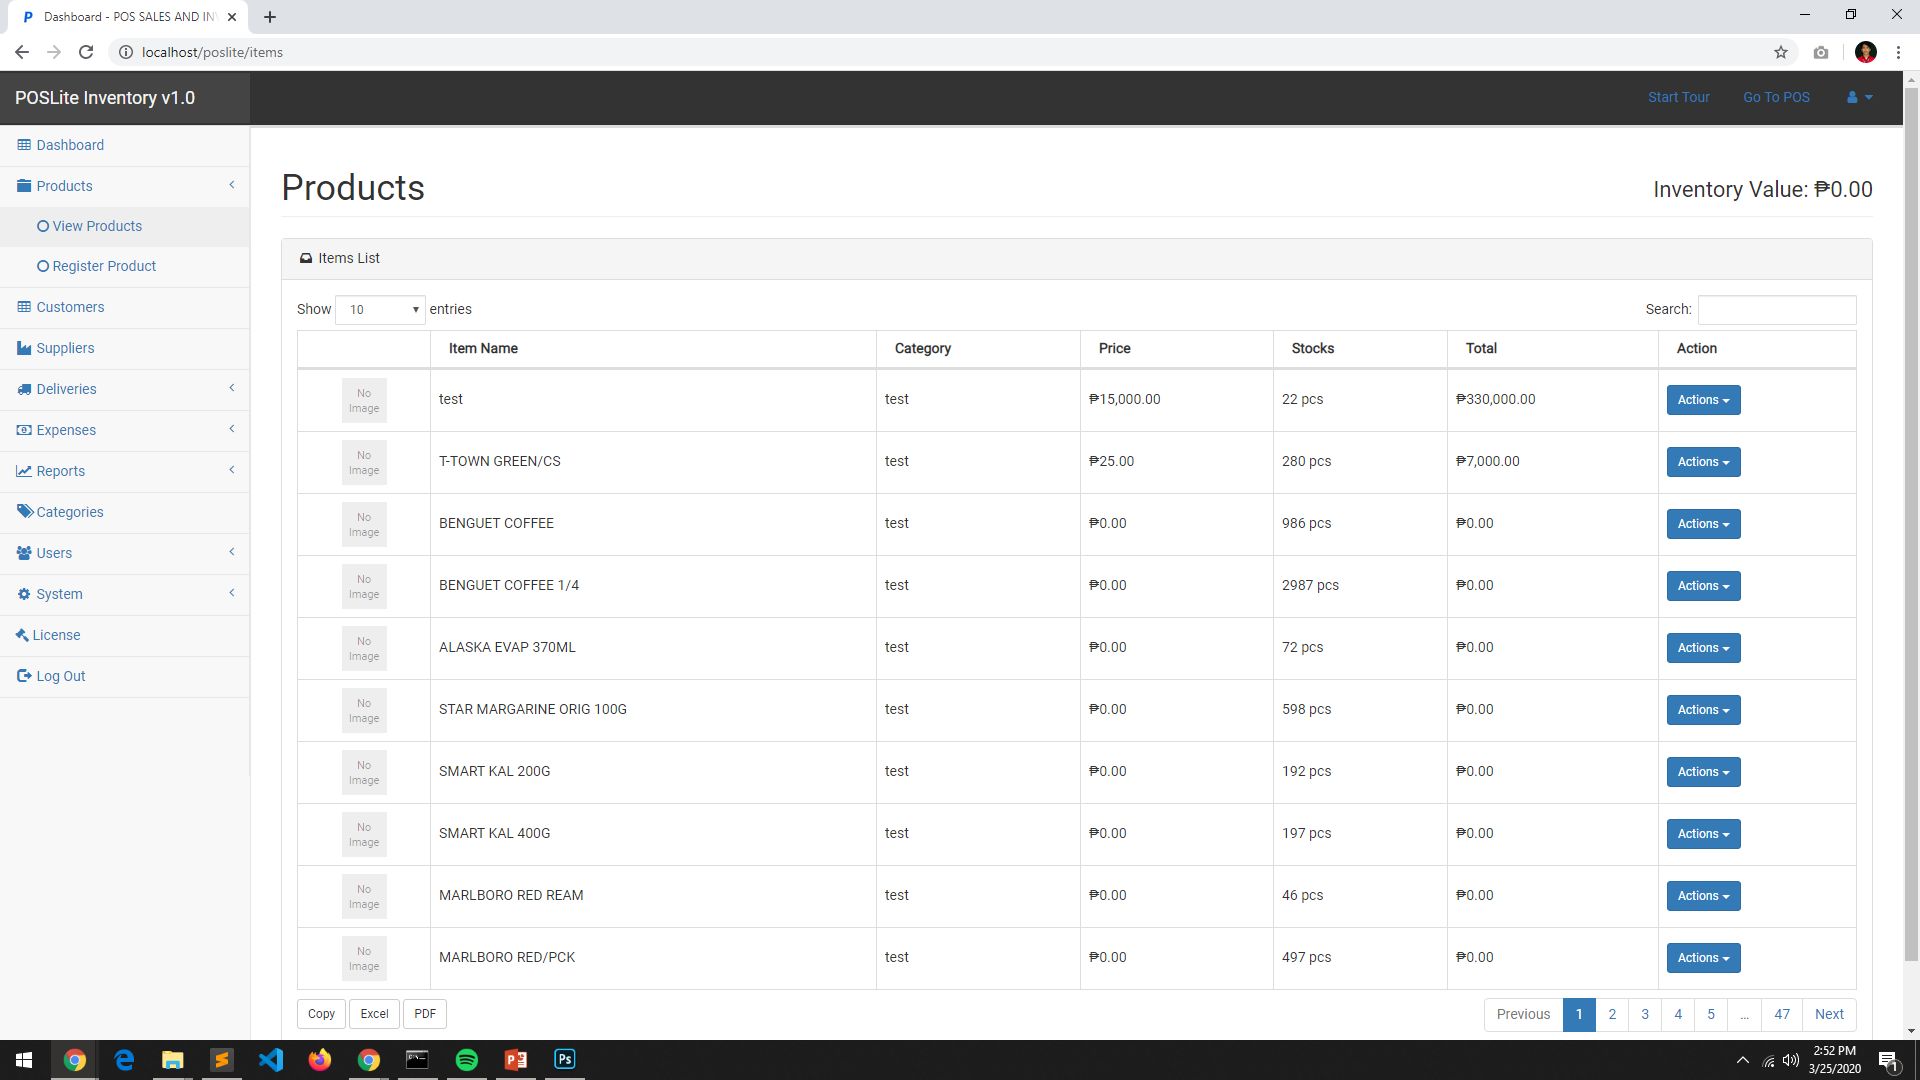Click the browser Reload icon

[86, 52]
